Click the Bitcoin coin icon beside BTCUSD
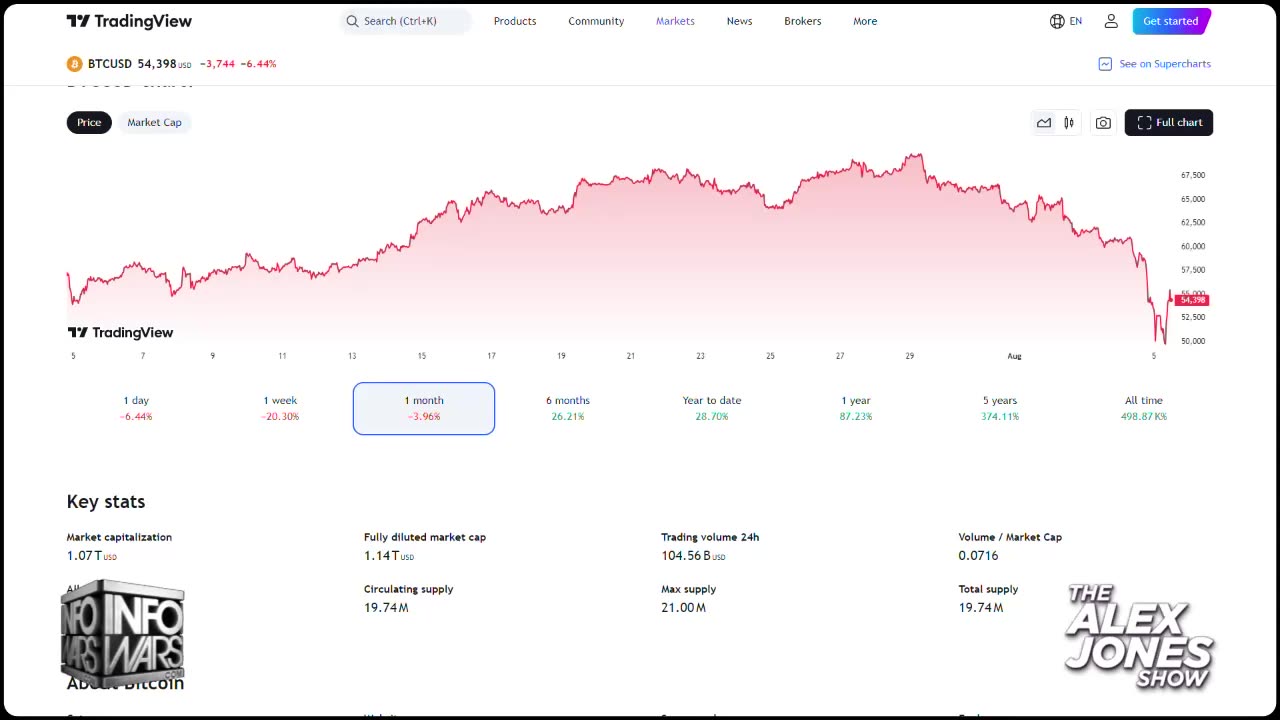Viewport: 1280px width, 720px height. 74,64
